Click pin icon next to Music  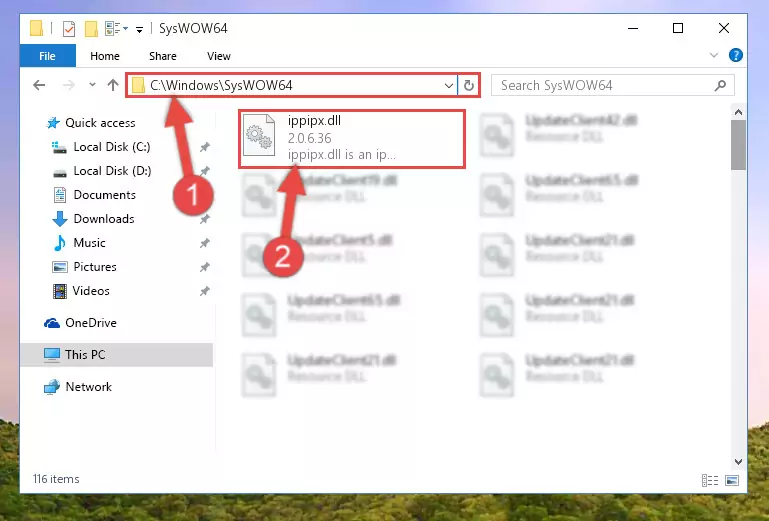(x=205, y=243)
